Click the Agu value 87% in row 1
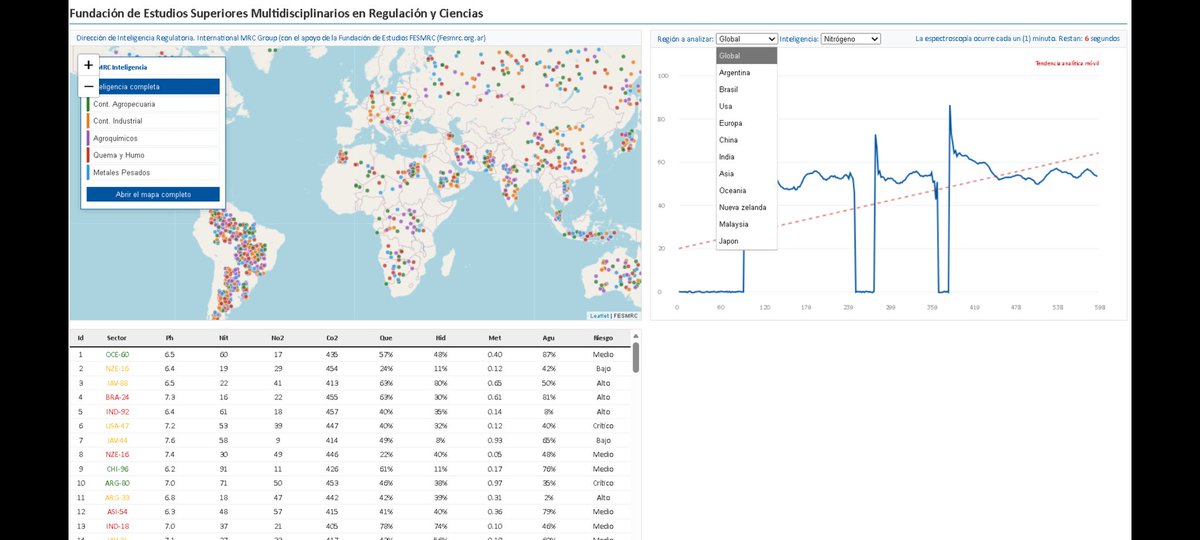Viewport: 1200px width, 540px height. [x=548, y=354]
